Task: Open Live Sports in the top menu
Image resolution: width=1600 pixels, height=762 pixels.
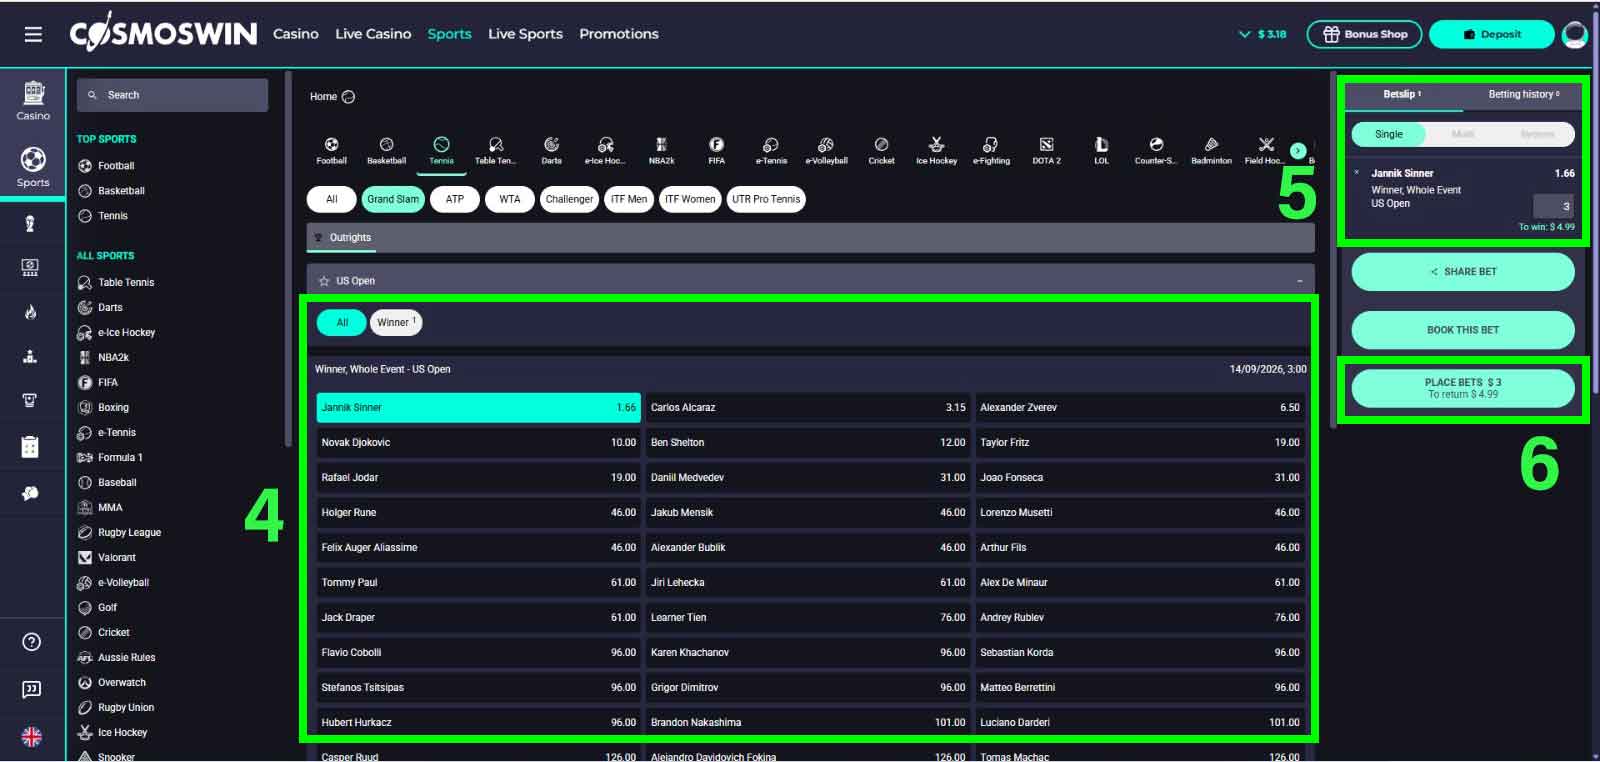Action: pos(525,34)
